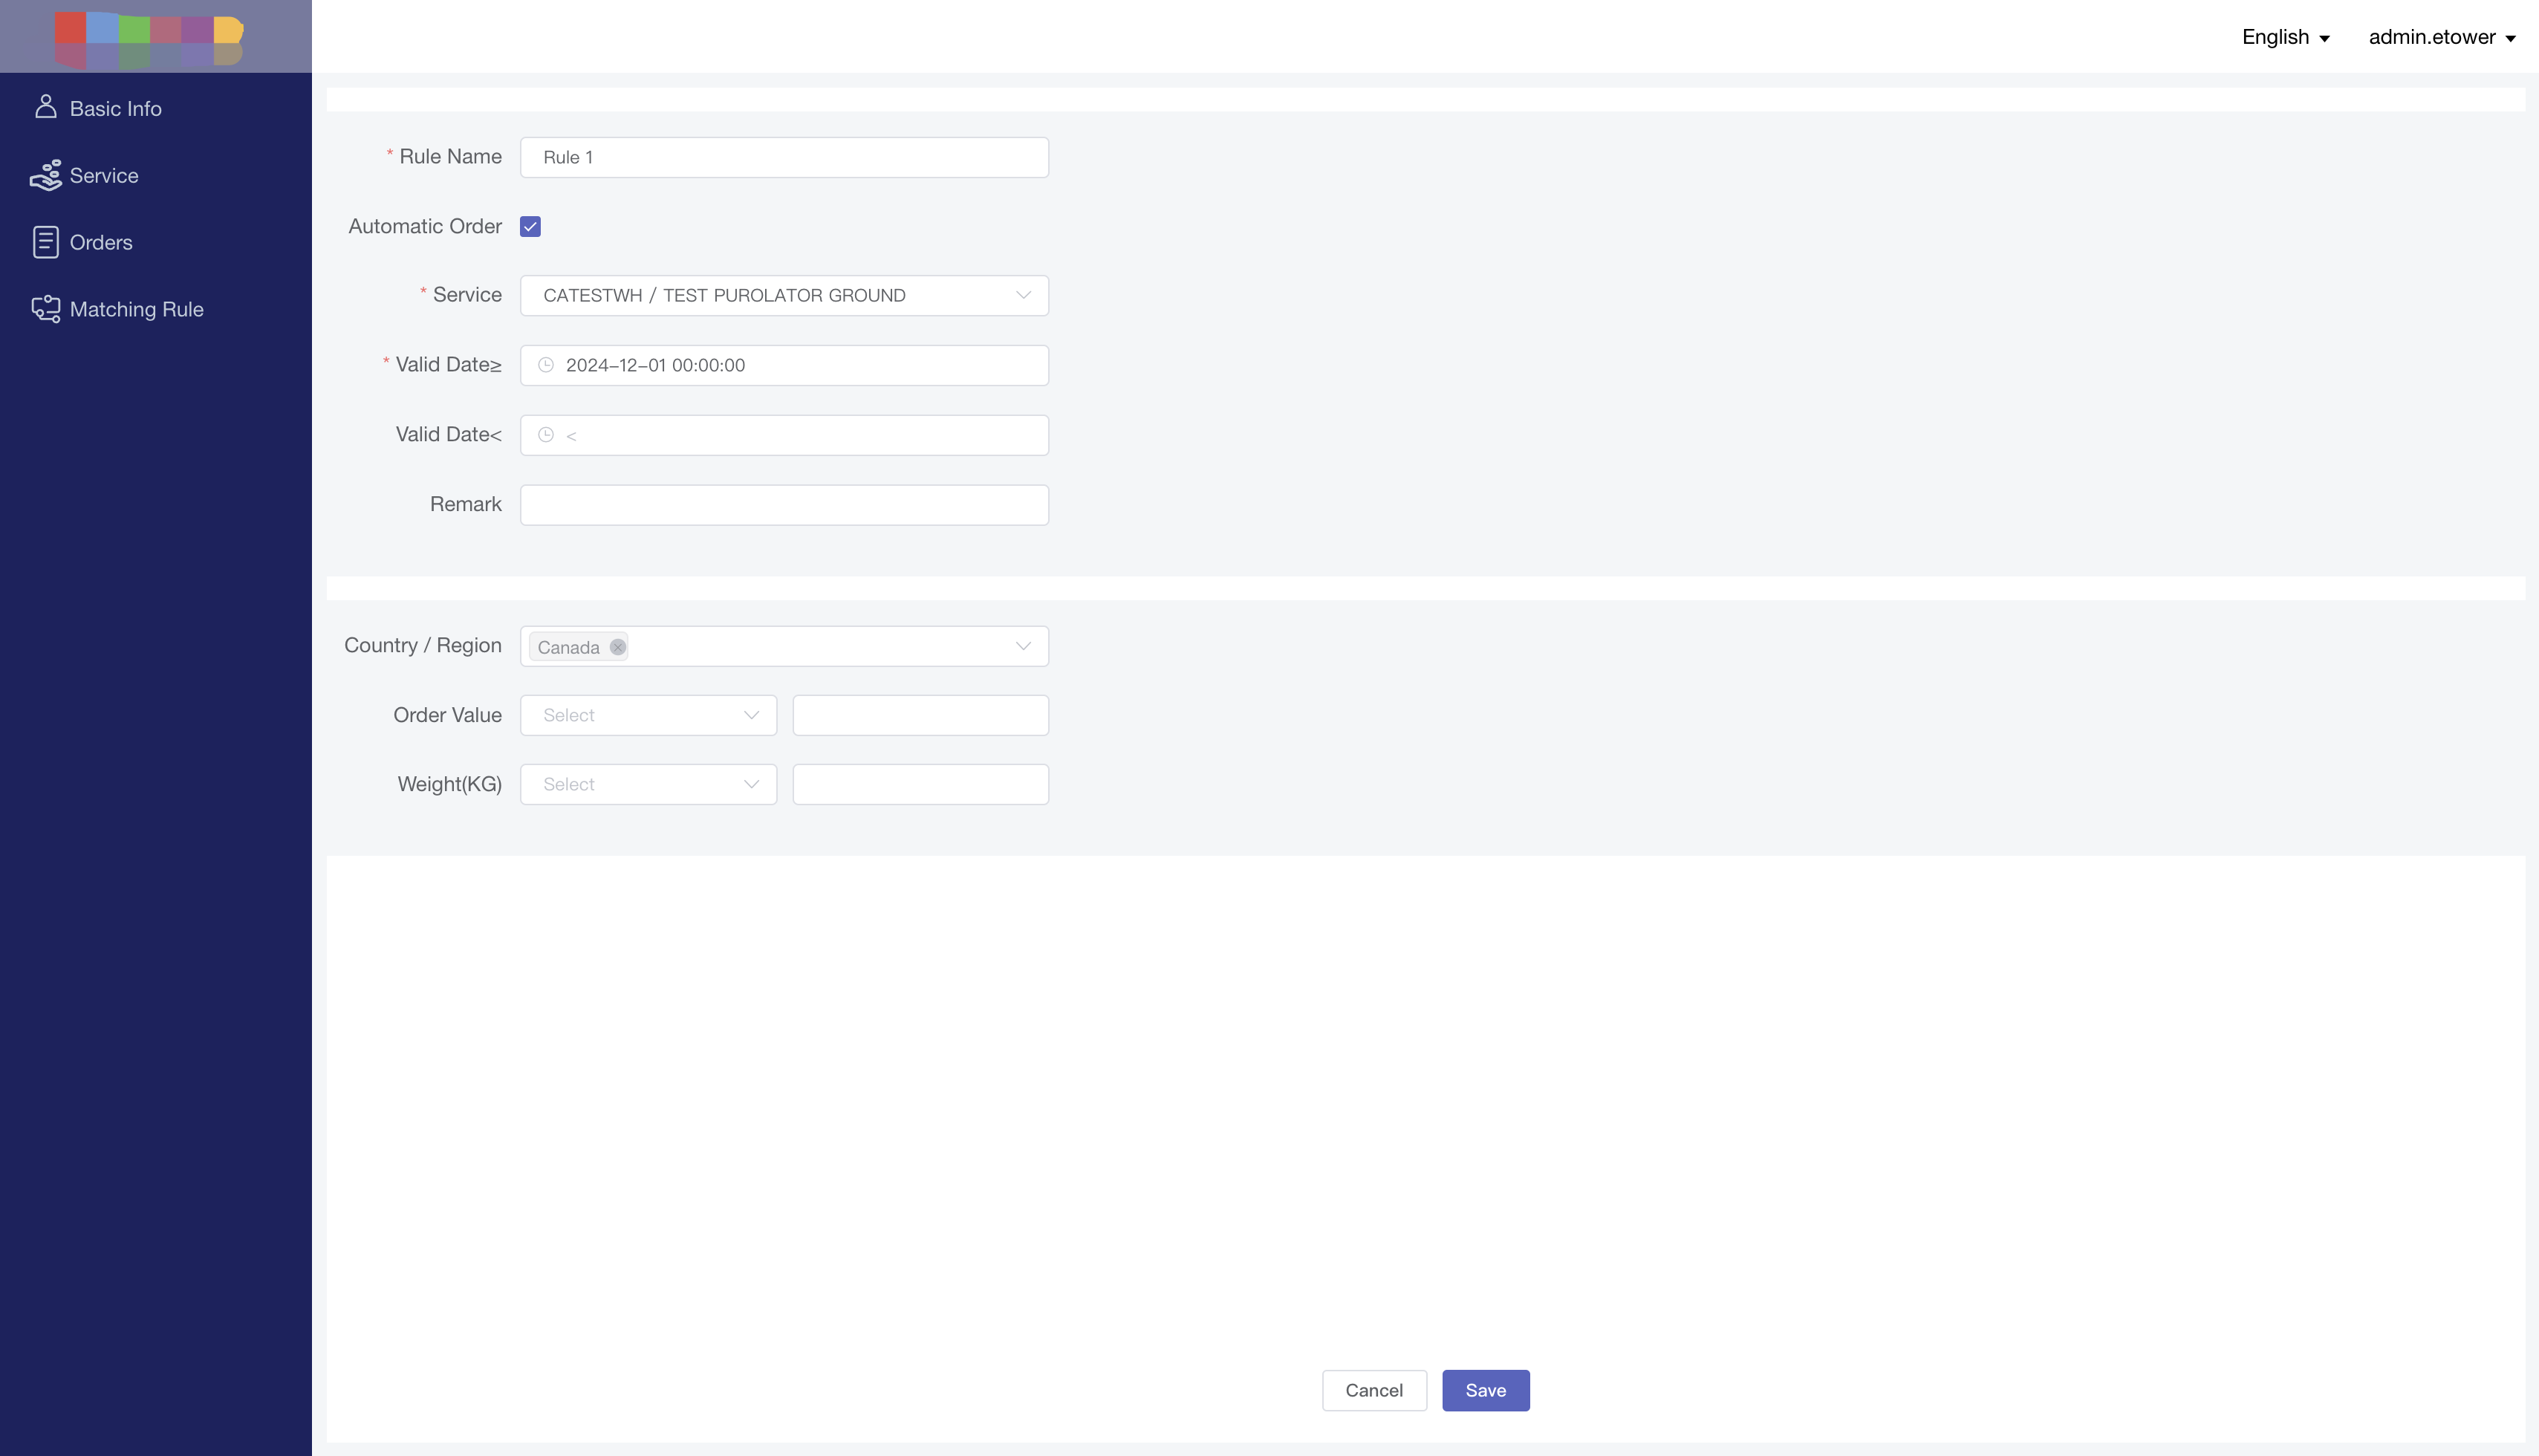The image size is (2539, 1456).
Task: Click the Rule Name label
Action: pos(450,156)
